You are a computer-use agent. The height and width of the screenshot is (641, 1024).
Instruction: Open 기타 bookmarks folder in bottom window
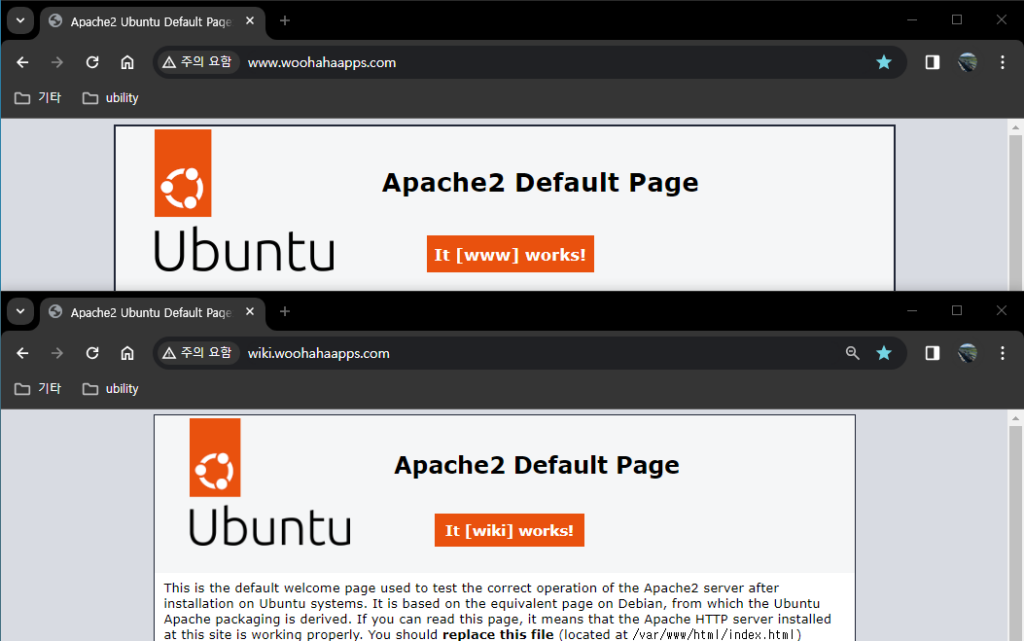click(38, 389)
